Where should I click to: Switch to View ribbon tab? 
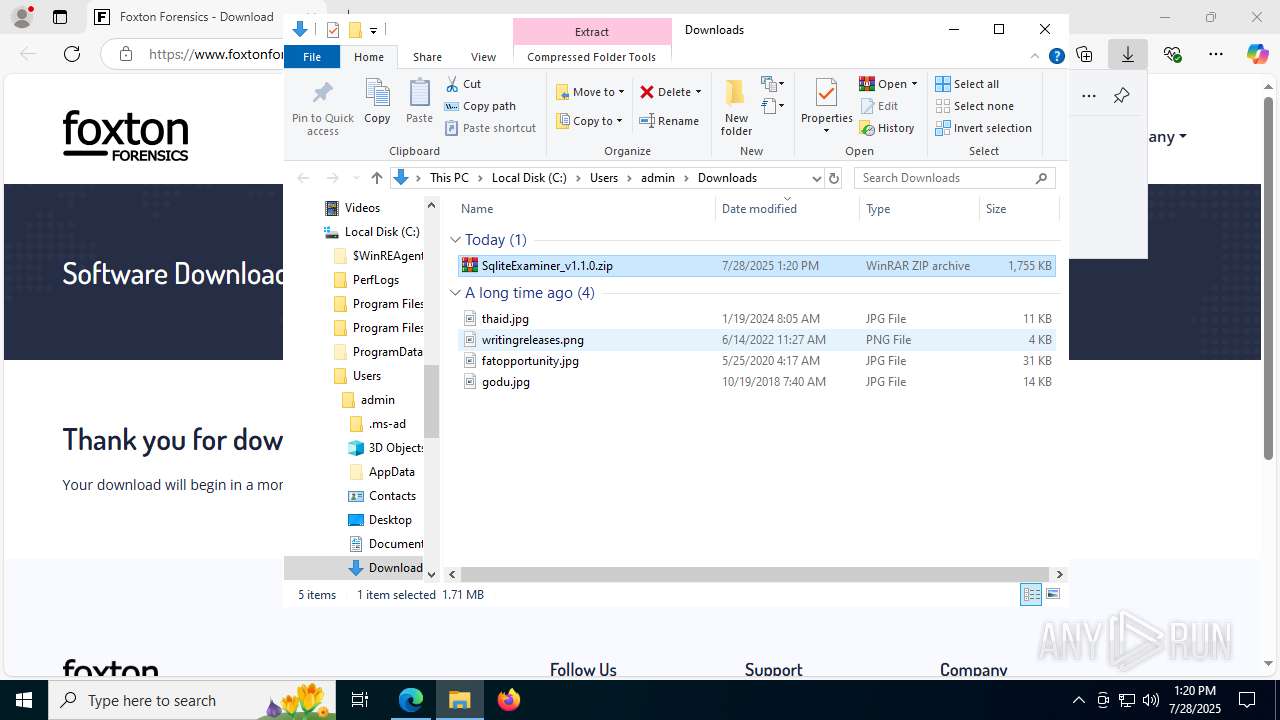(483, 57)
